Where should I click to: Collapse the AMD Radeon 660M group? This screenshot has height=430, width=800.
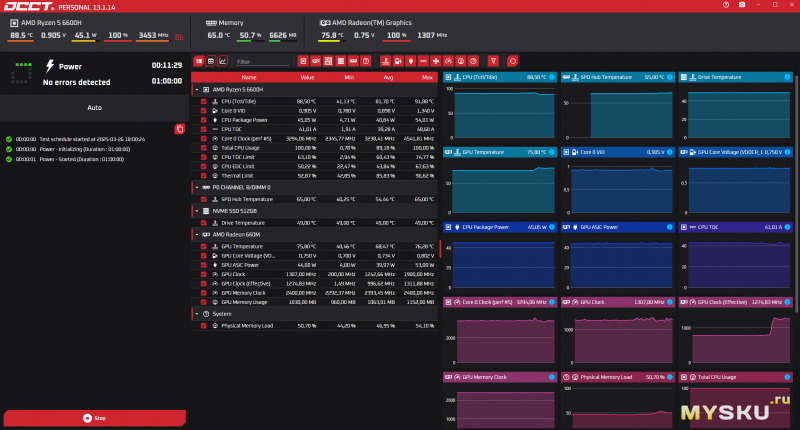[197, 235]
